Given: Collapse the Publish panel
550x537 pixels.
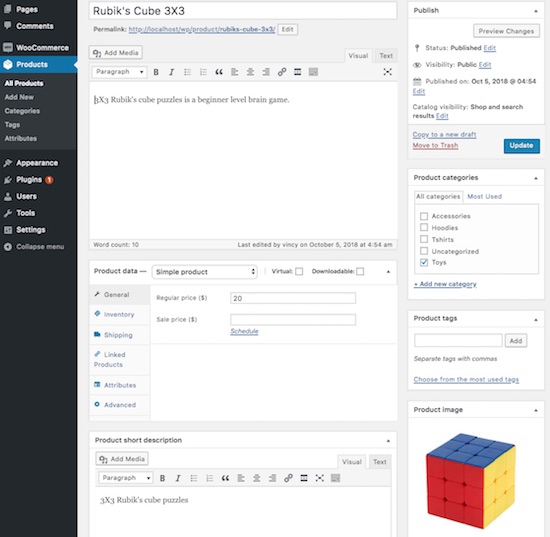Looking at the screenshot, I should 536,11.
